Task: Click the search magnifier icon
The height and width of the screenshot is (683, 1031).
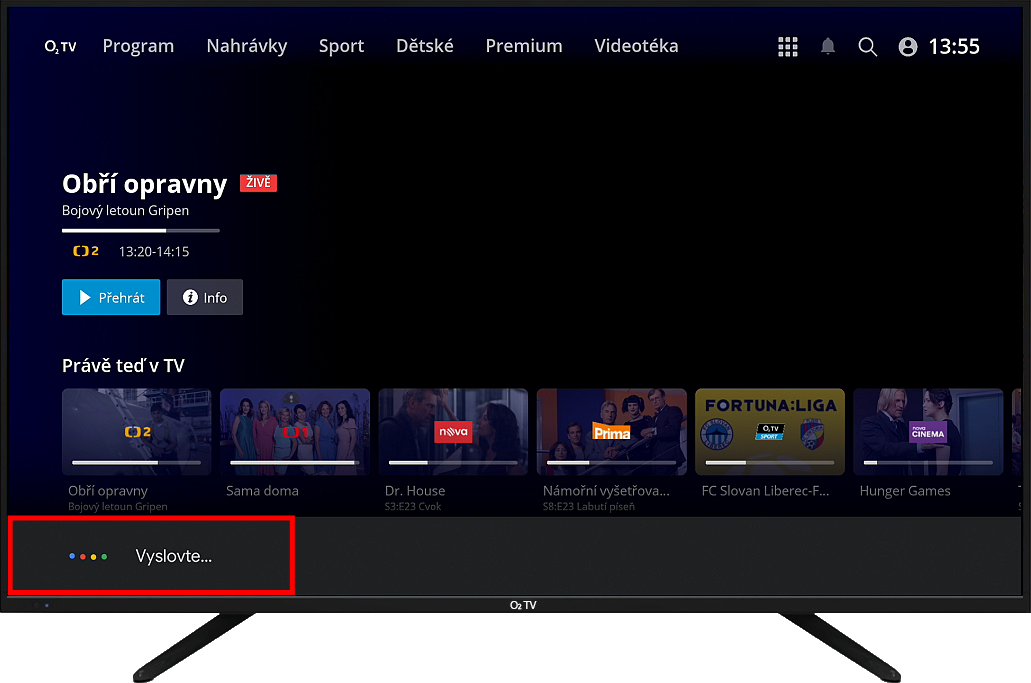Action: pos(868,47)
